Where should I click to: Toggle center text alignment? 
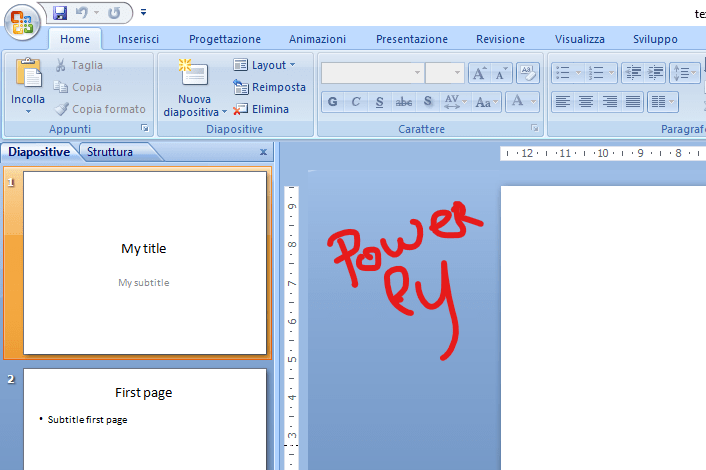click(x=586, y=102)
